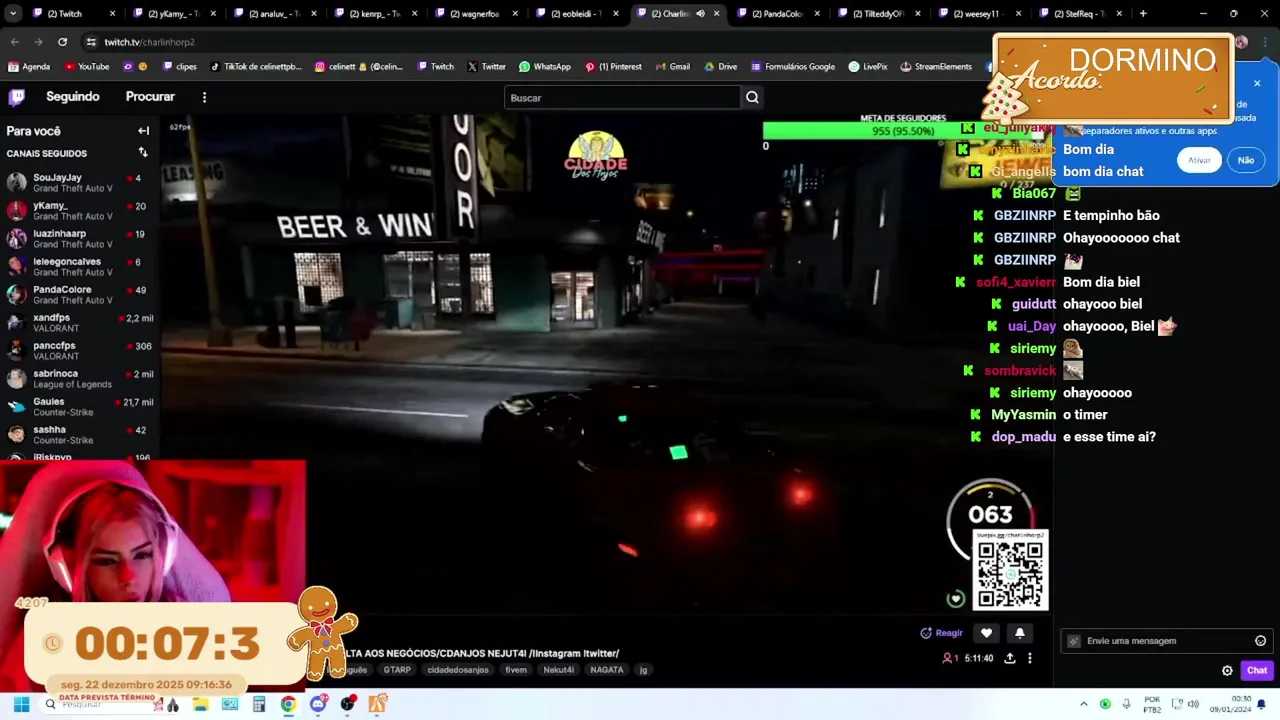Click username uai_Day in chat
This screenshot has width=1280, height=720.
(x=1032, y=326)
